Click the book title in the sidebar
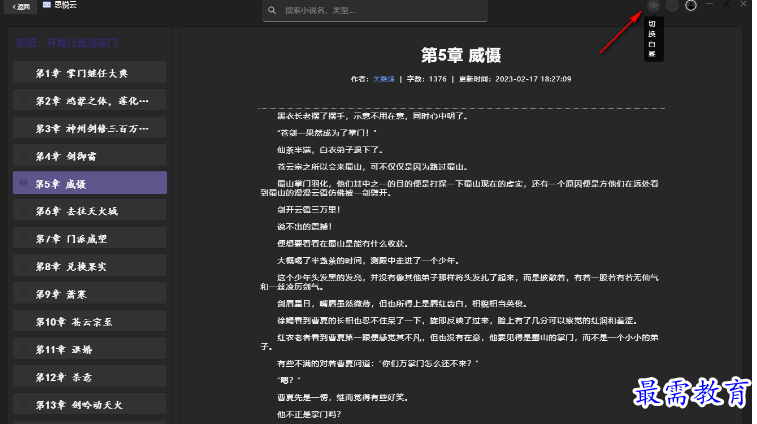Image resolution: width=757 pixels, height=424 pixels. pos(67,43)
